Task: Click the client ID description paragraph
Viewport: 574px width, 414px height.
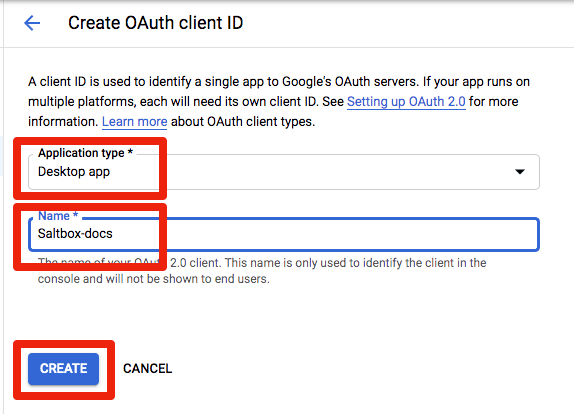Action: [x=279, y=101]
